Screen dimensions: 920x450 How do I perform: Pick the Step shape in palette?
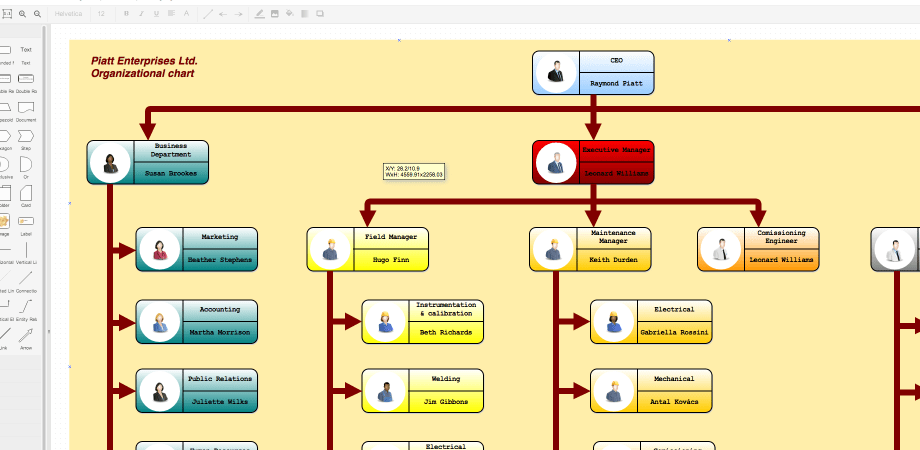pos(26,136)
